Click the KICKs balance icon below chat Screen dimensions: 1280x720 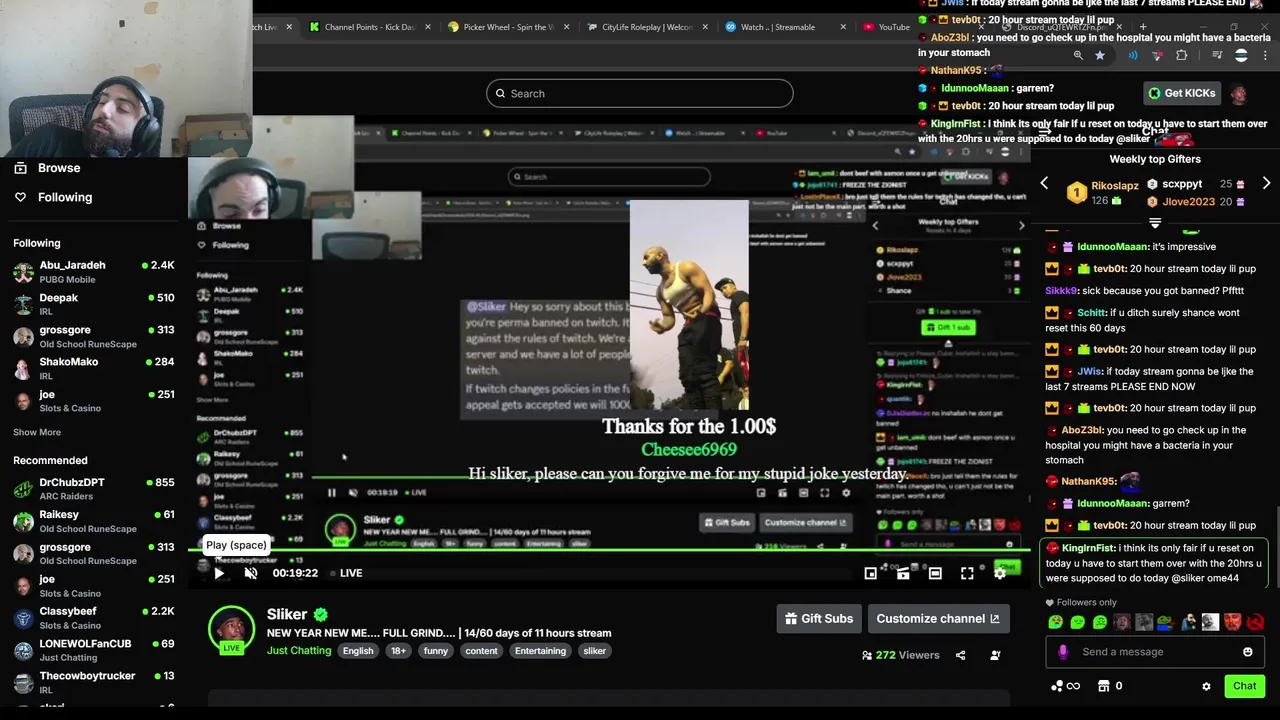1066,686
